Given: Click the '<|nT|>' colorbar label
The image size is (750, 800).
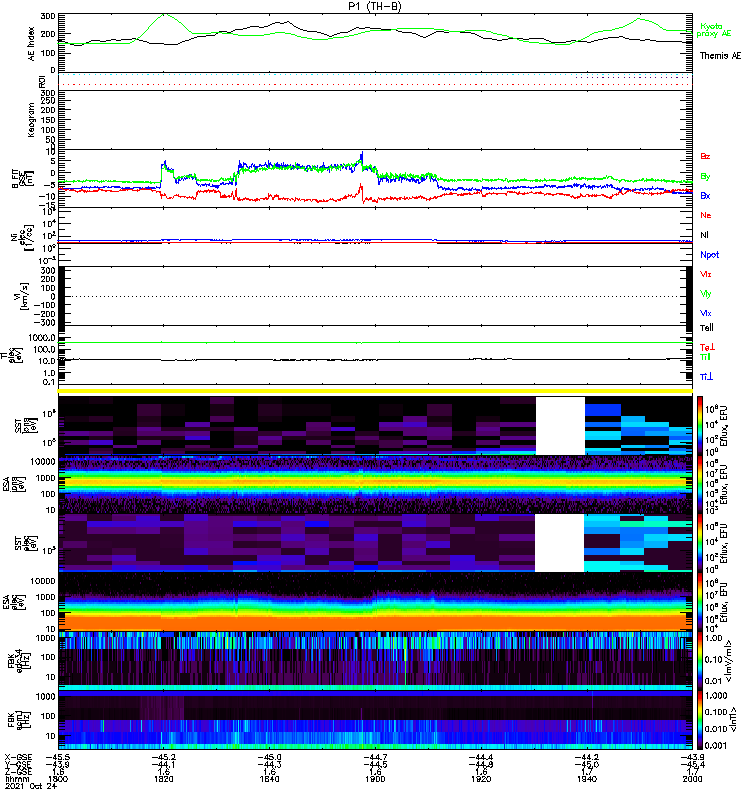Looking at the screenshot, I should pos(735,720).
